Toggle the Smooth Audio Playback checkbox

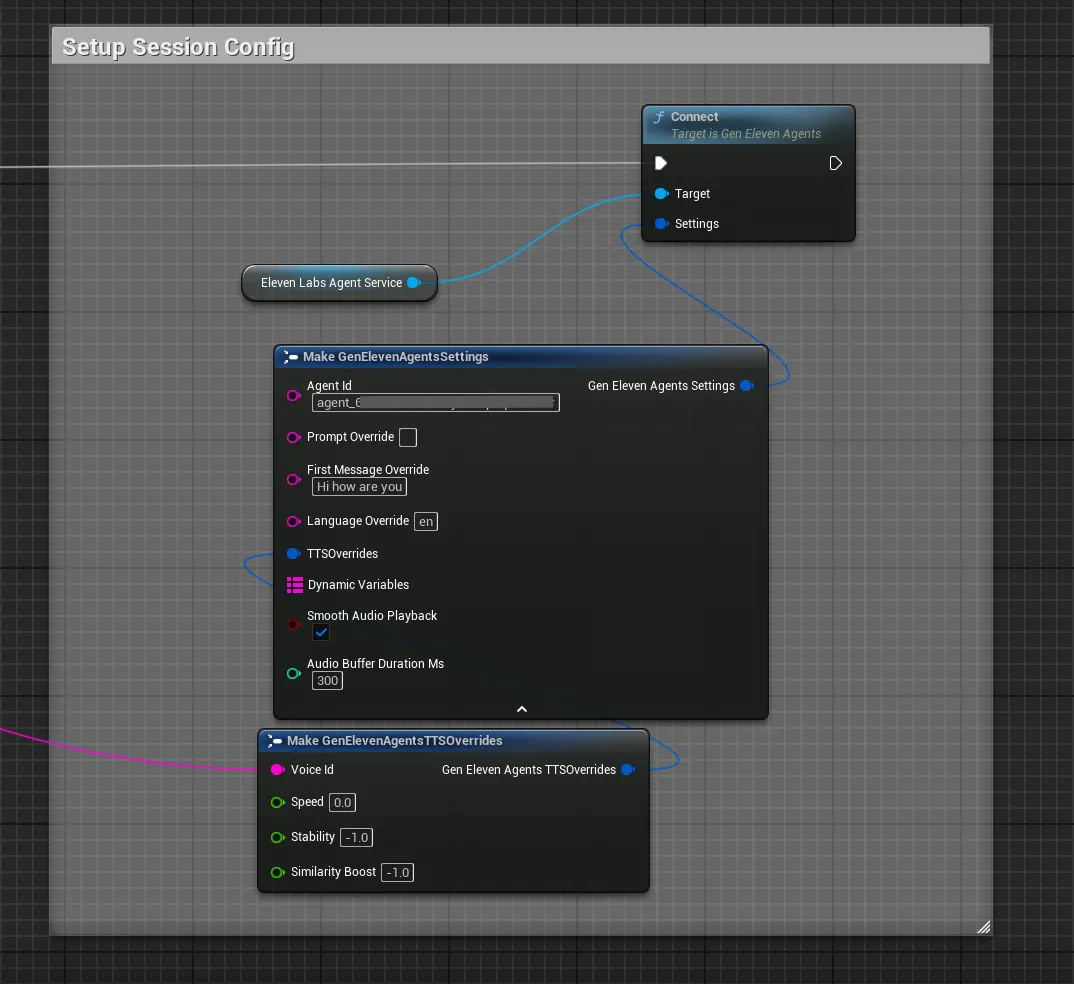(x=321, y=633)
